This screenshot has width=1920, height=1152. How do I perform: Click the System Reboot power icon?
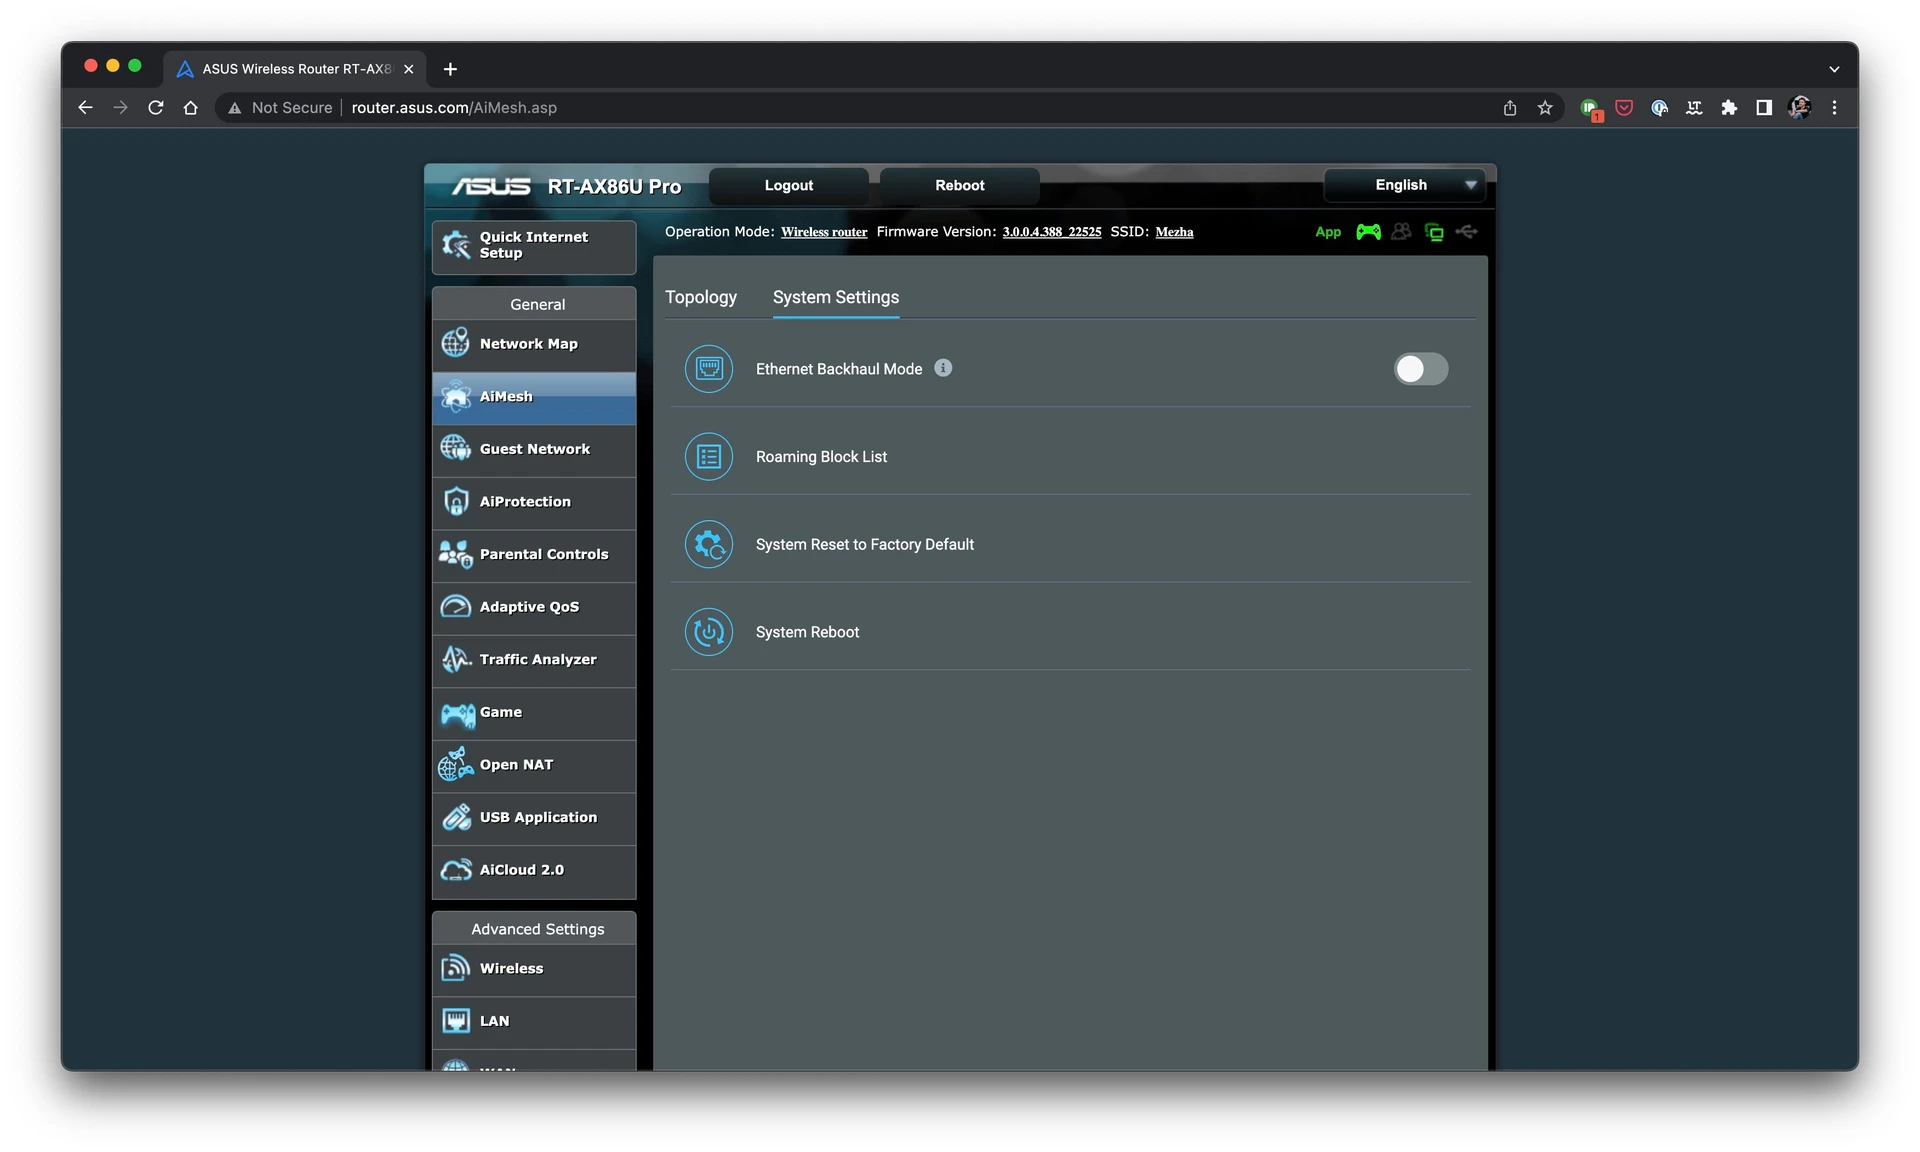[x=709, y=632]
